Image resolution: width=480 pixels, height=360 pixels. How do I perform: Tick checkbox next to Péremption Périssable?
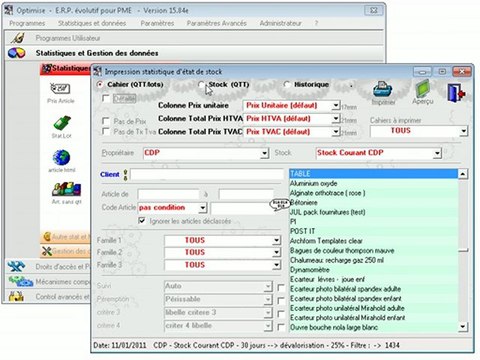tap(281, 300)
